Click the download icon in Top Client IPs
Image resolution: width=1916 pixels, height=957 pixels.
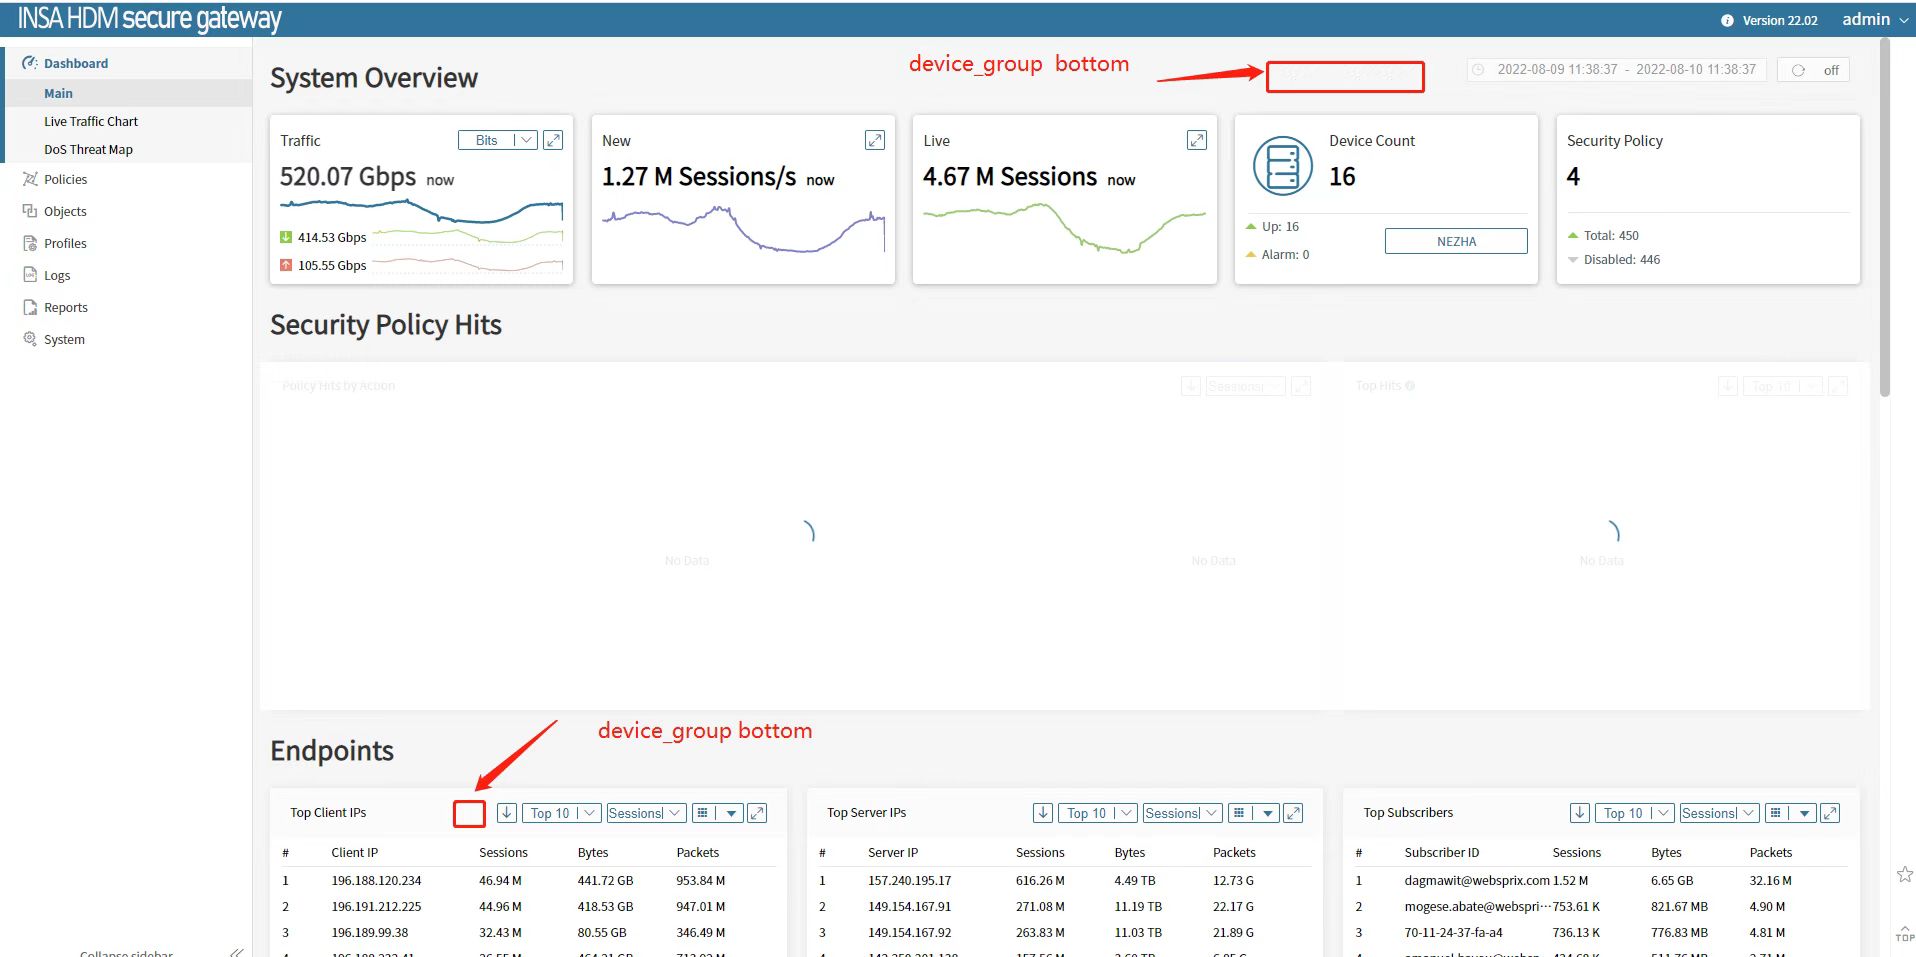[x=507, y=813]
